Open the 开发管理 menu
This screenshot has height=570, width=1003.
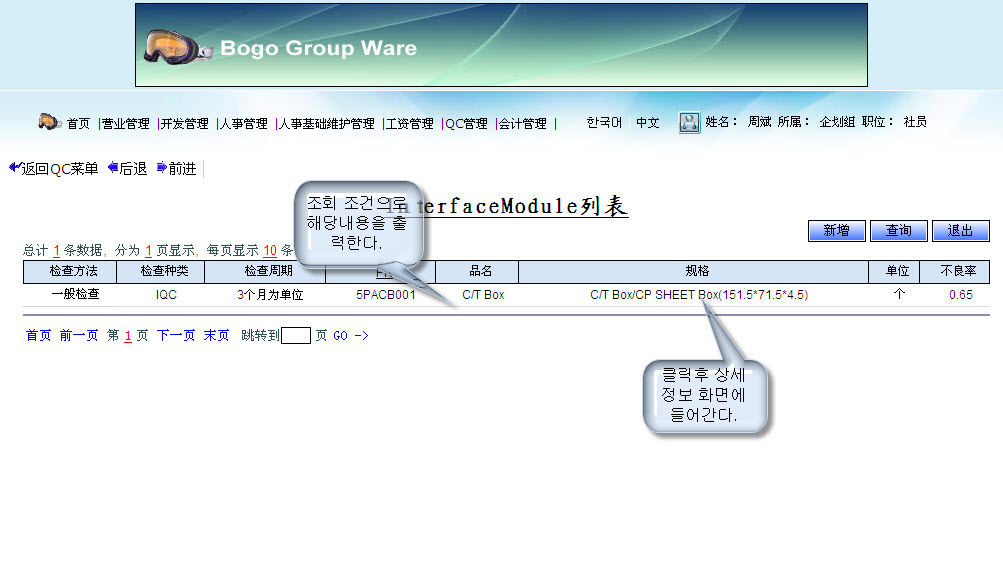[184, 124]
